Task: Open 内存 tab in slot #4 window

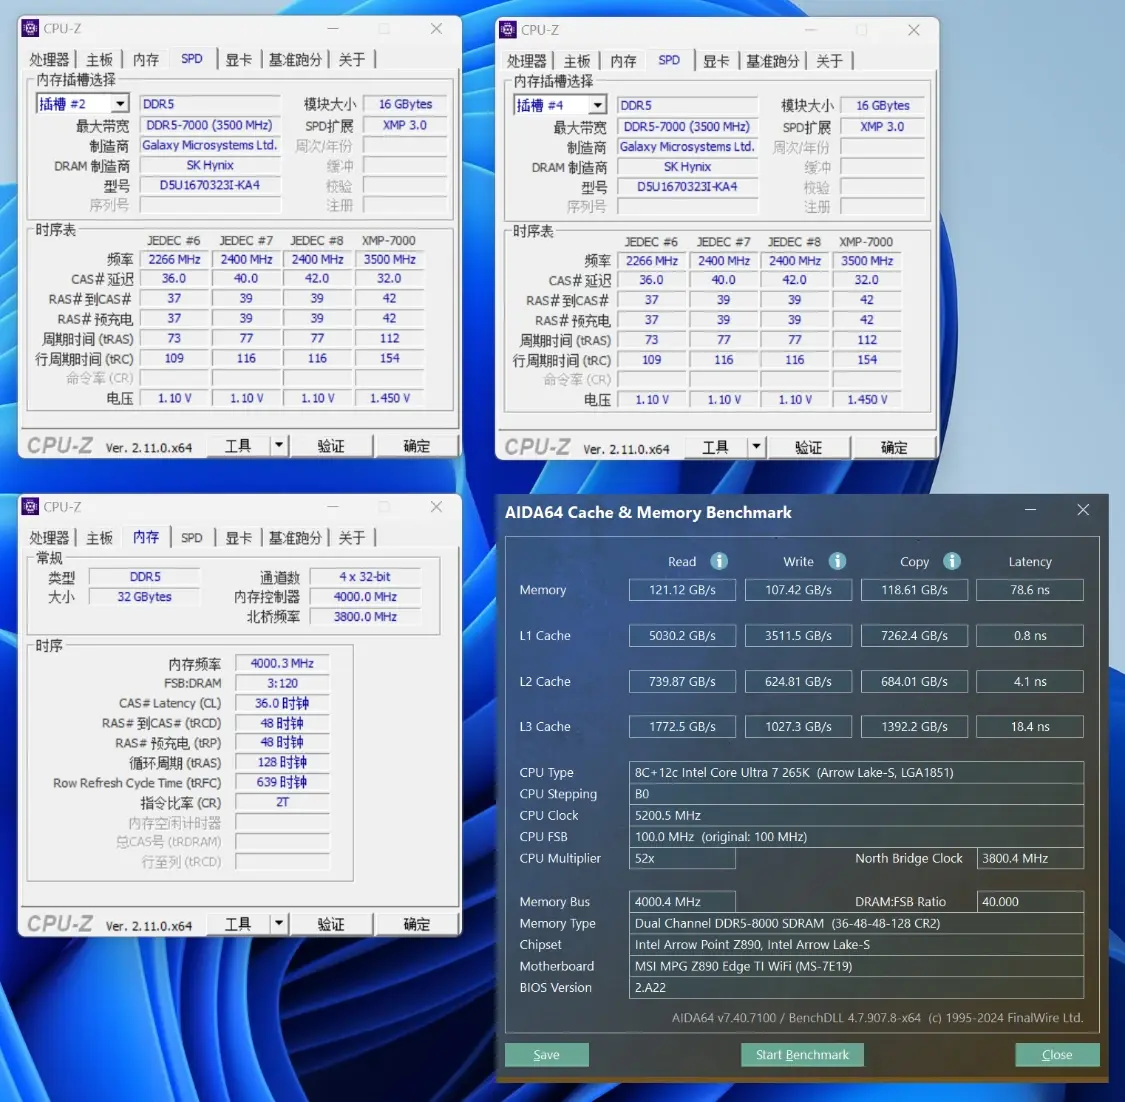Action: point(623,61)
